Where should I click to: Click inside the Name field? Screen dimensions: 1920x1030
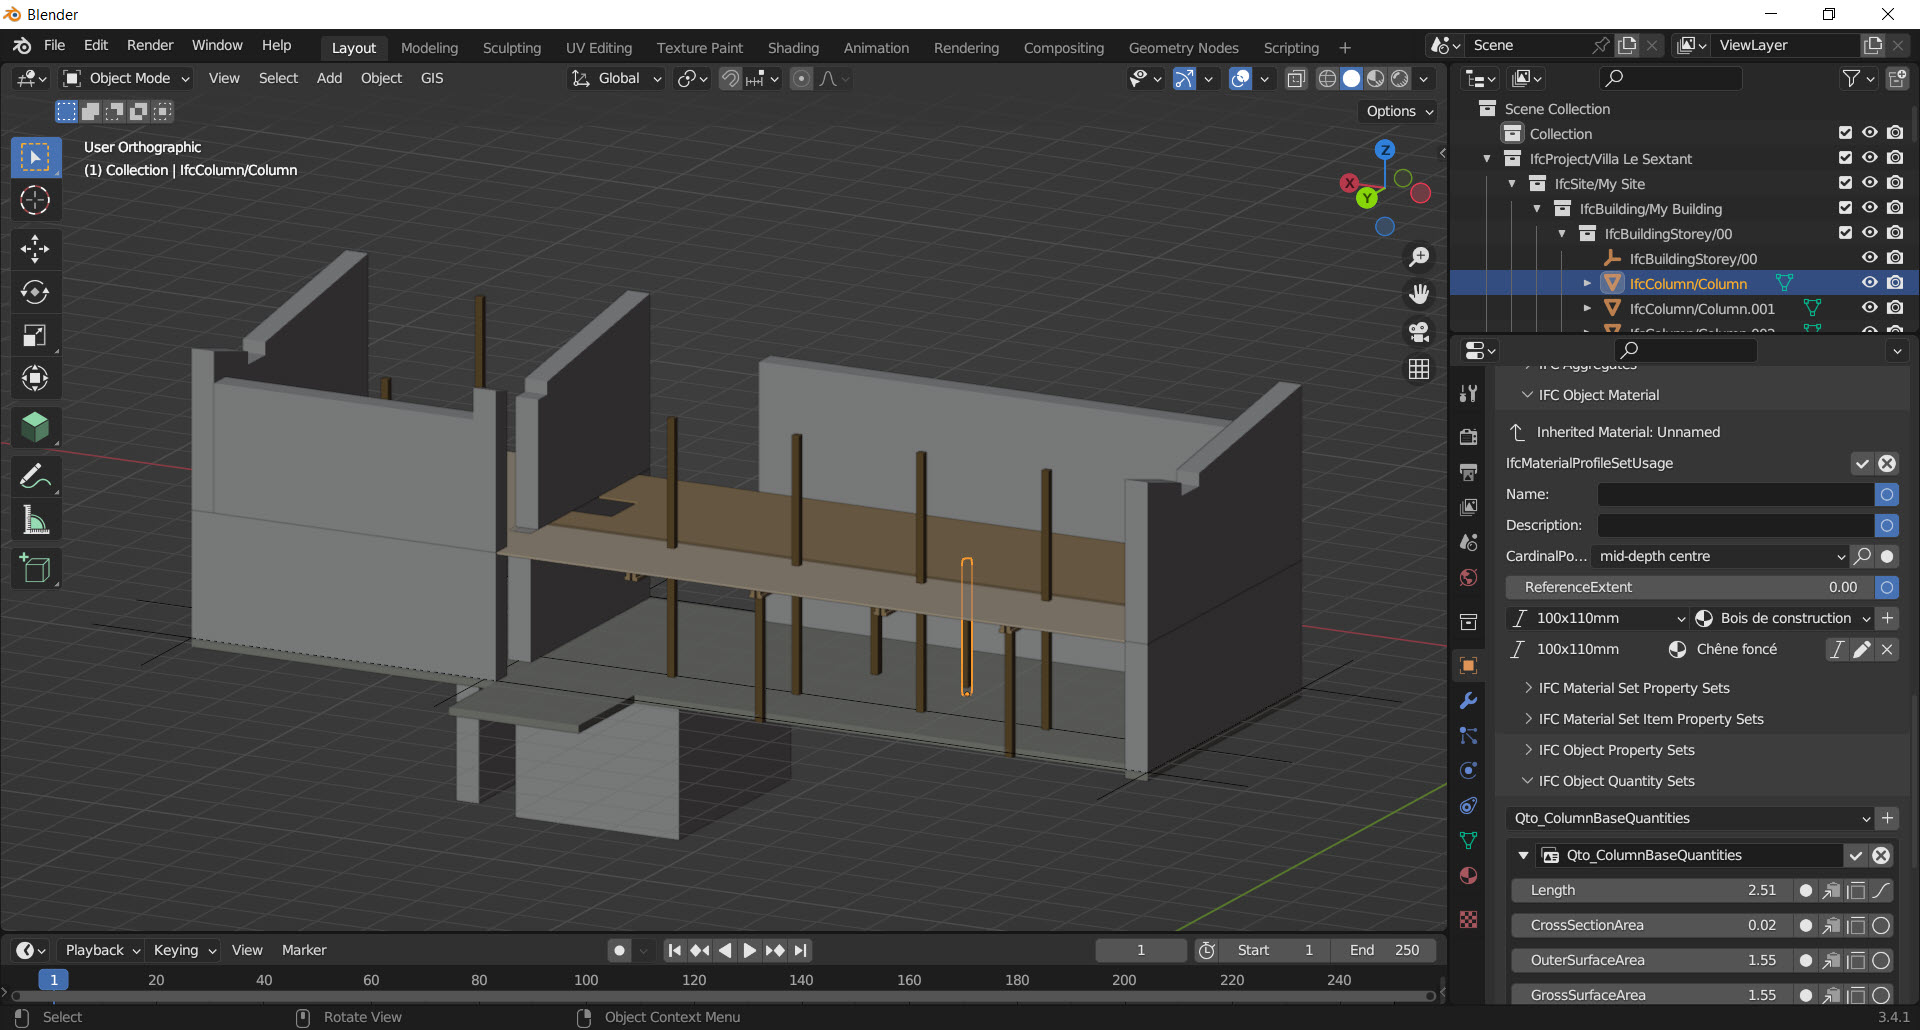click(x=1735, y=494)
